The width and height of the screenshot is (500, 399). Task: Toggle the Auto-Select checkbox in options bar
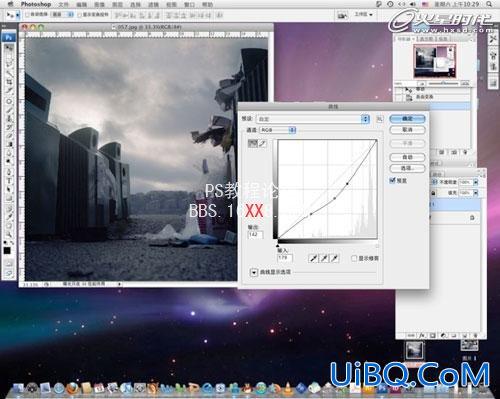coord(28,15)
